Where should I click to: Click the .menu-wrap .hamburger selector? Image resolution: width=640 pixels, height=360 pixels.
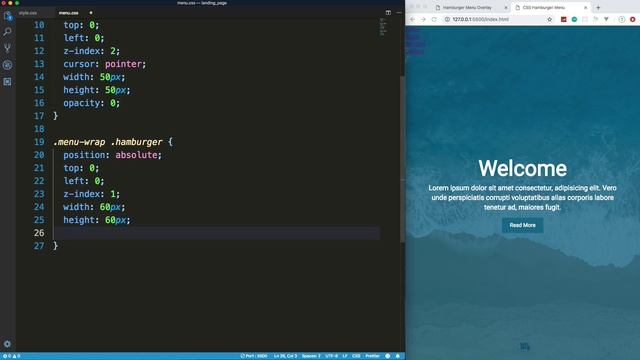click(108, 142)
